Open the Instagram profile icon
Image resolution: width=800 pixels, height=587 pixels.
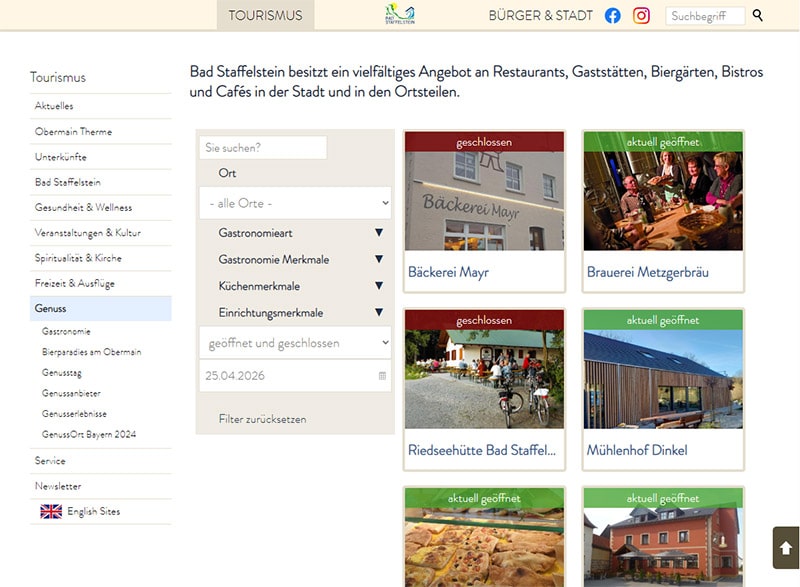coord(642,16)
